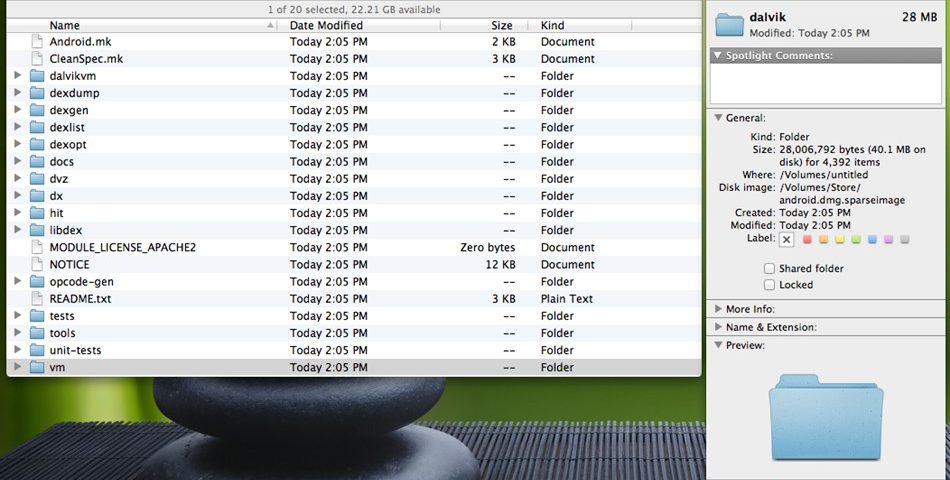Collapse the Preview section
This screenshot has width=950, height=480.
[x=718, y=345]
